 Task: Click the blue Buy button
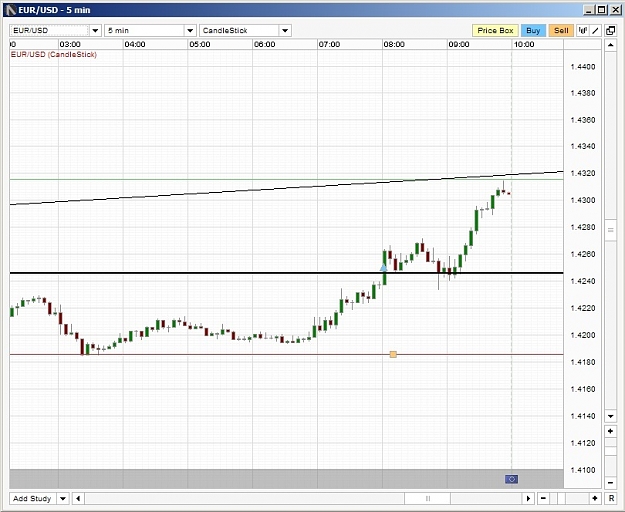[533, 30]
